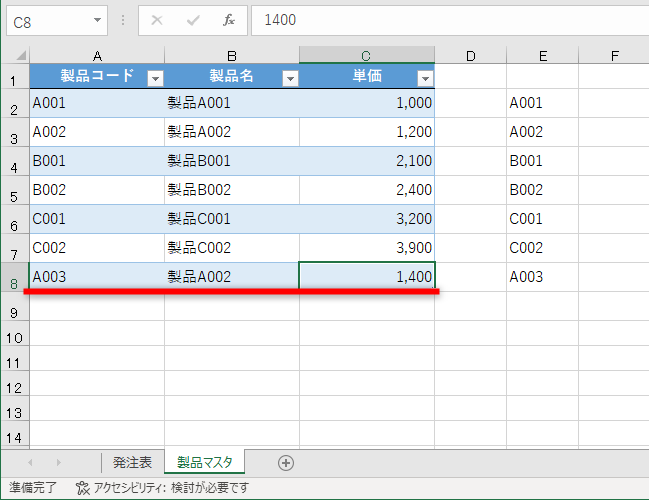Image resolution: width=649 pixels, height=500 pixels.
Task: Click cell B8 in the A003 row
Action: click(x=232, y=277)
